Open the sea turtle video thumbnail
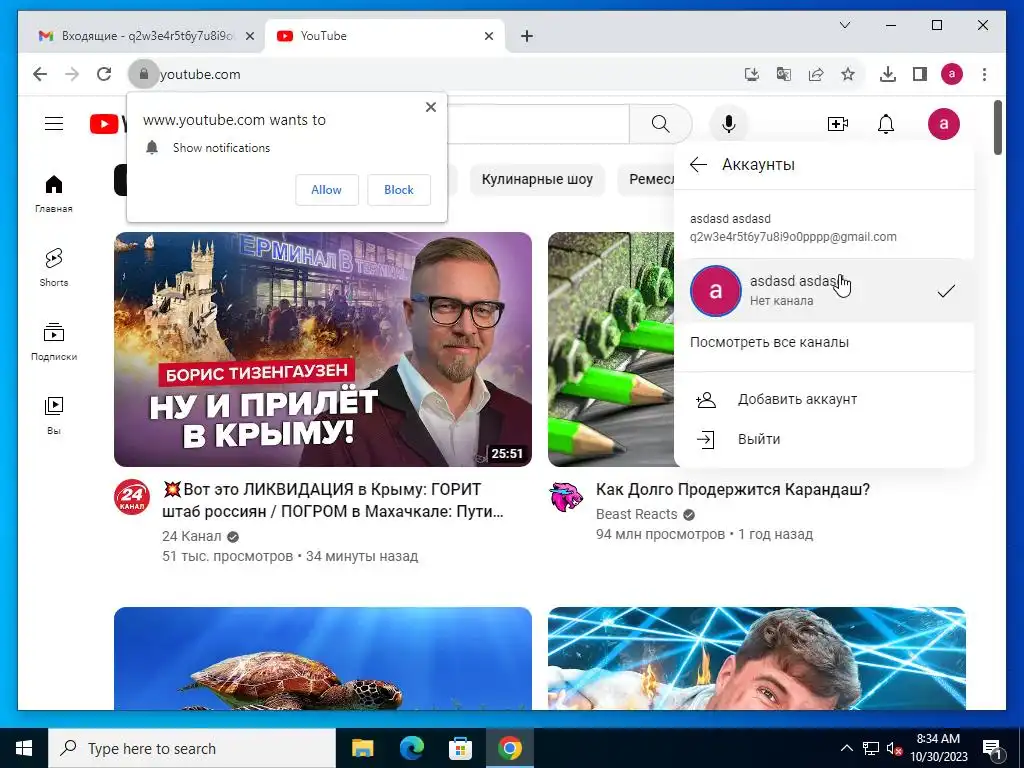 pyautogui.click(x=323, y=658)
